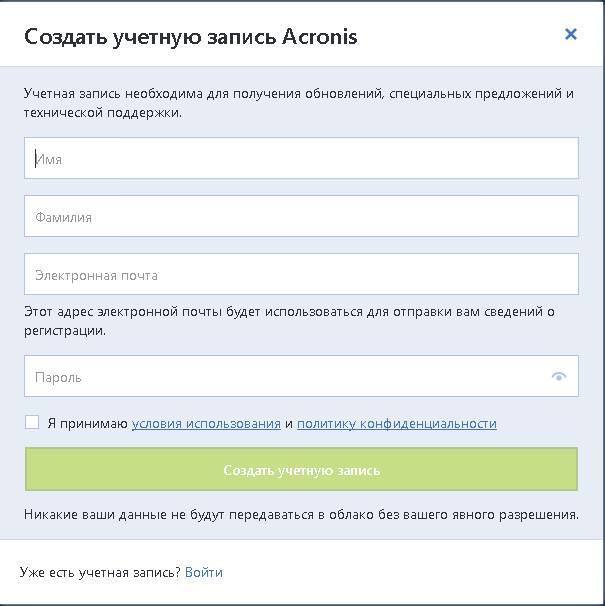Image resolution: width=605 pixels, height=606 pixels.
Task: Click the email note "Этот адрес электронной почты"
Action: tap(289, 321)
